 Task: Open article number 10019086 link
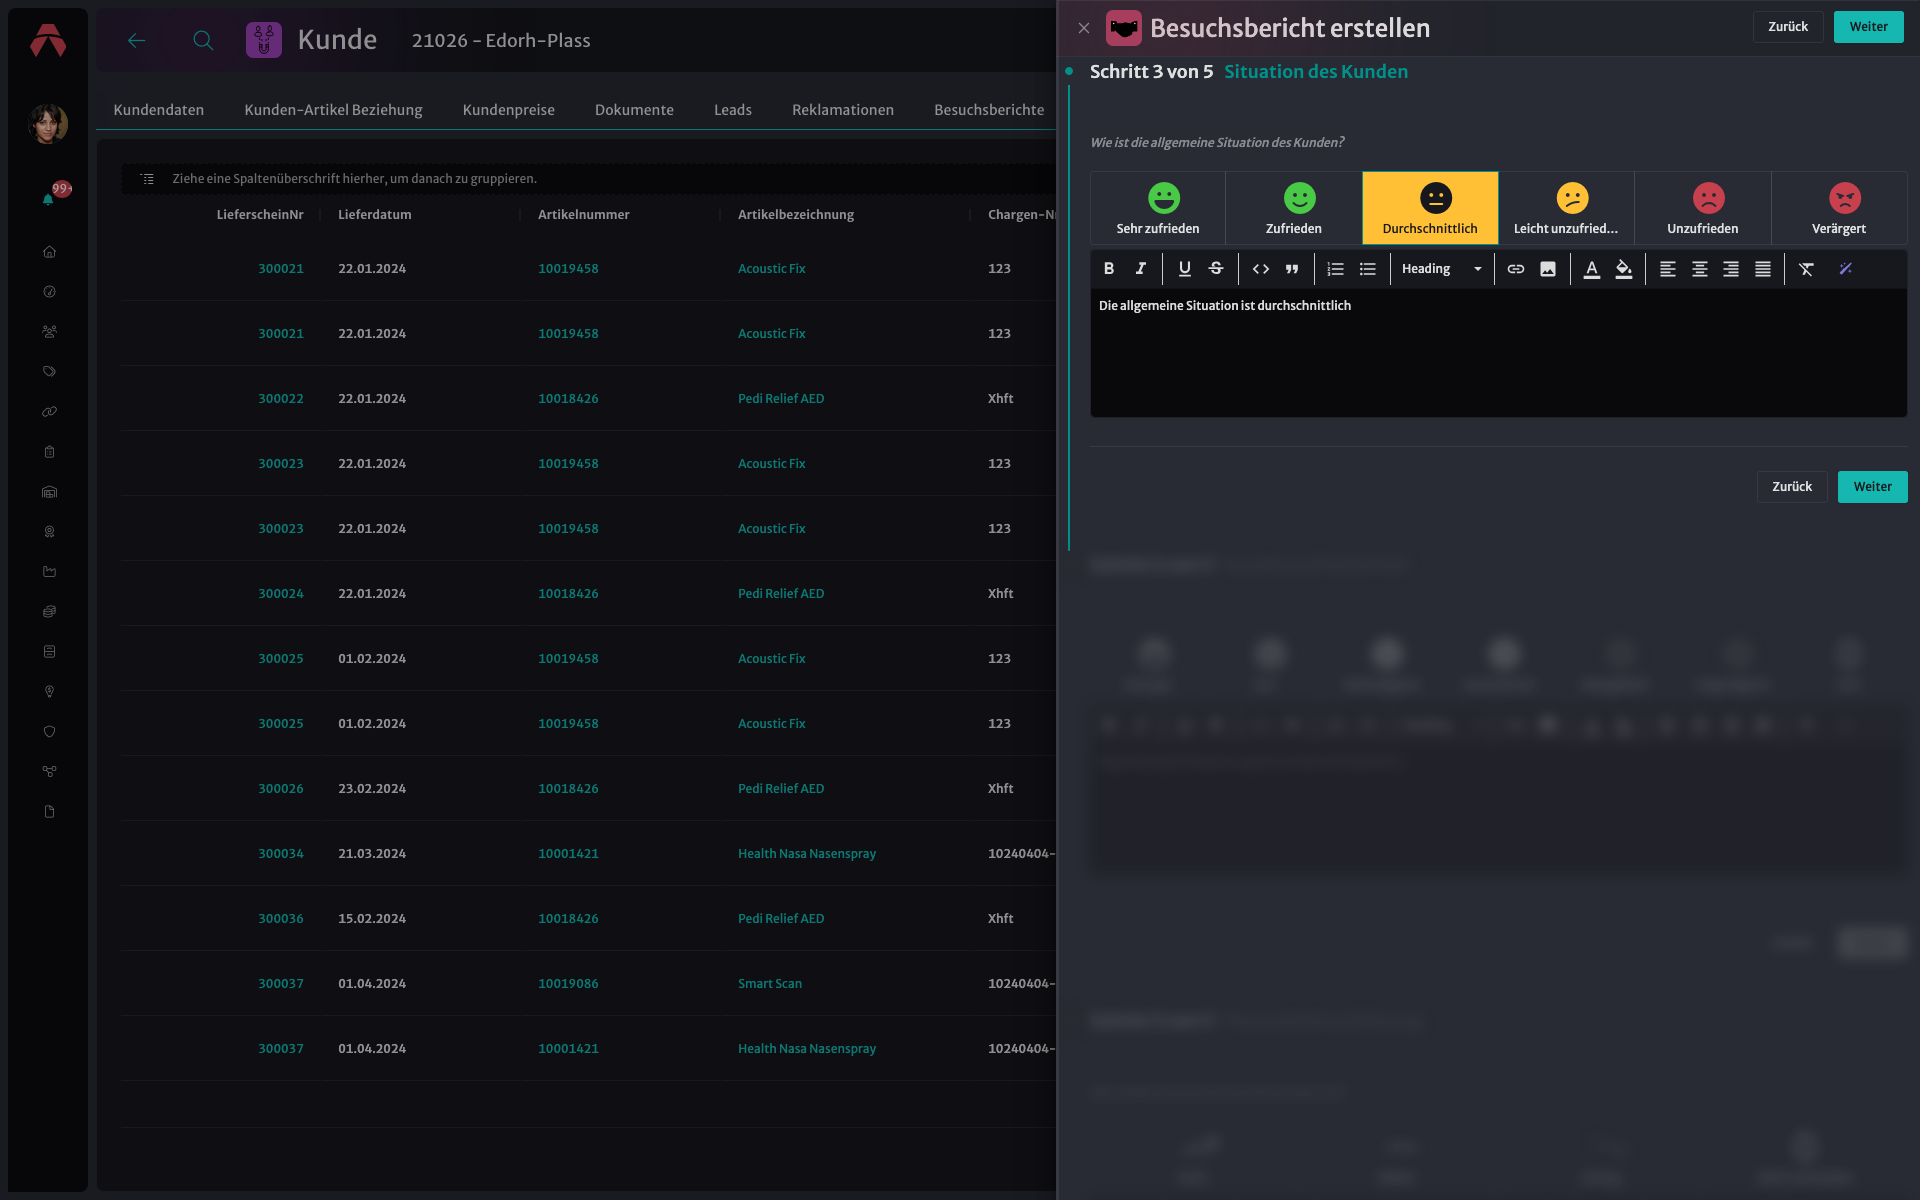tap(568, 984)
